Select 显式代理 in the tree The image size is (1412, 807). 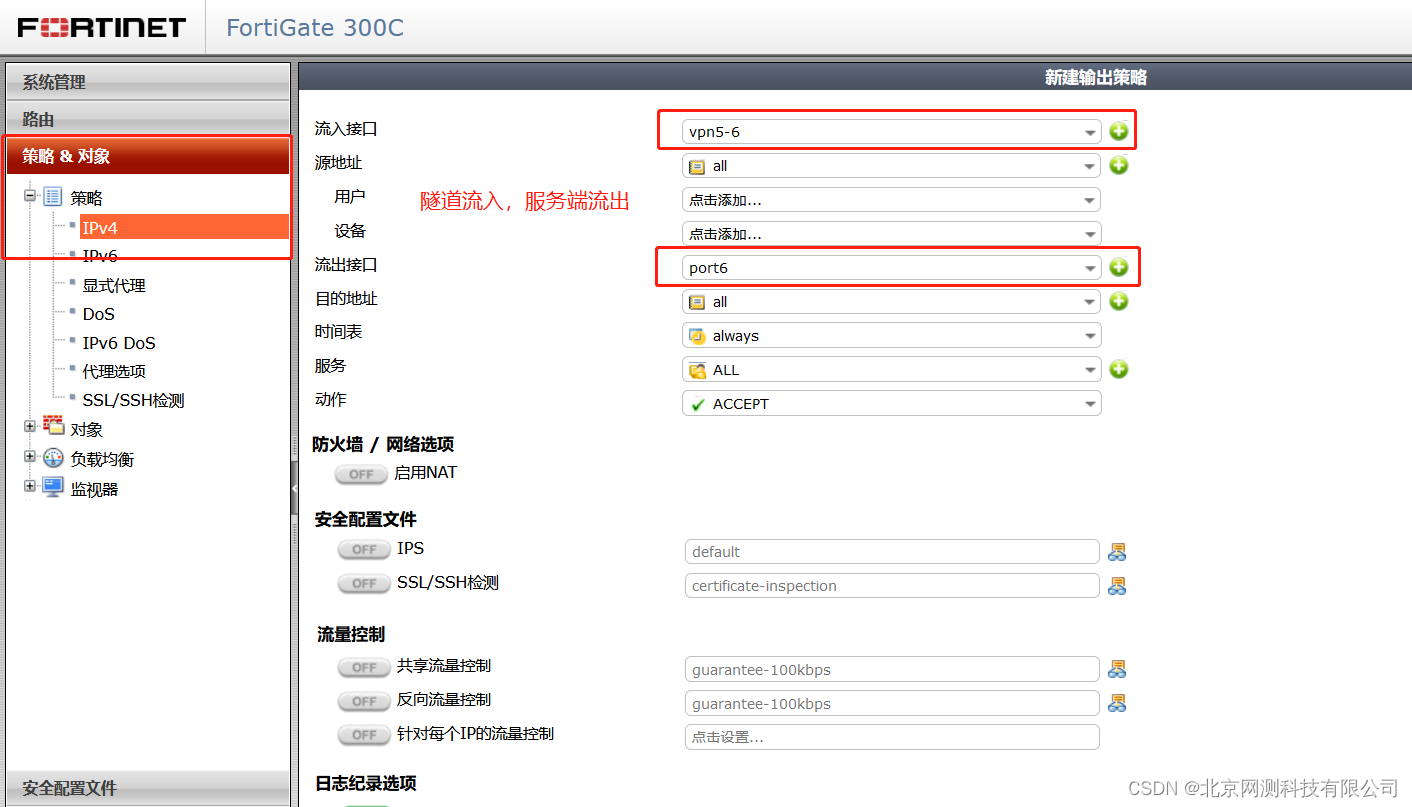(x=114, y=285)
